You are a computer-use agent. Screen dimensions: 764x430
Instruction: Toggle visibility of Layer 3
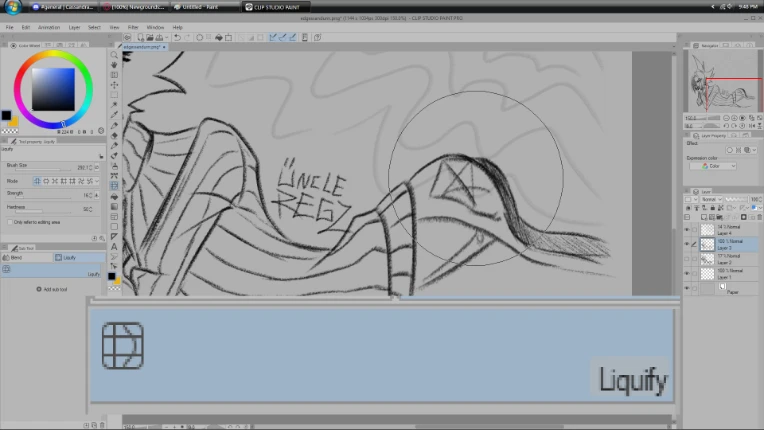coord(687,244)
